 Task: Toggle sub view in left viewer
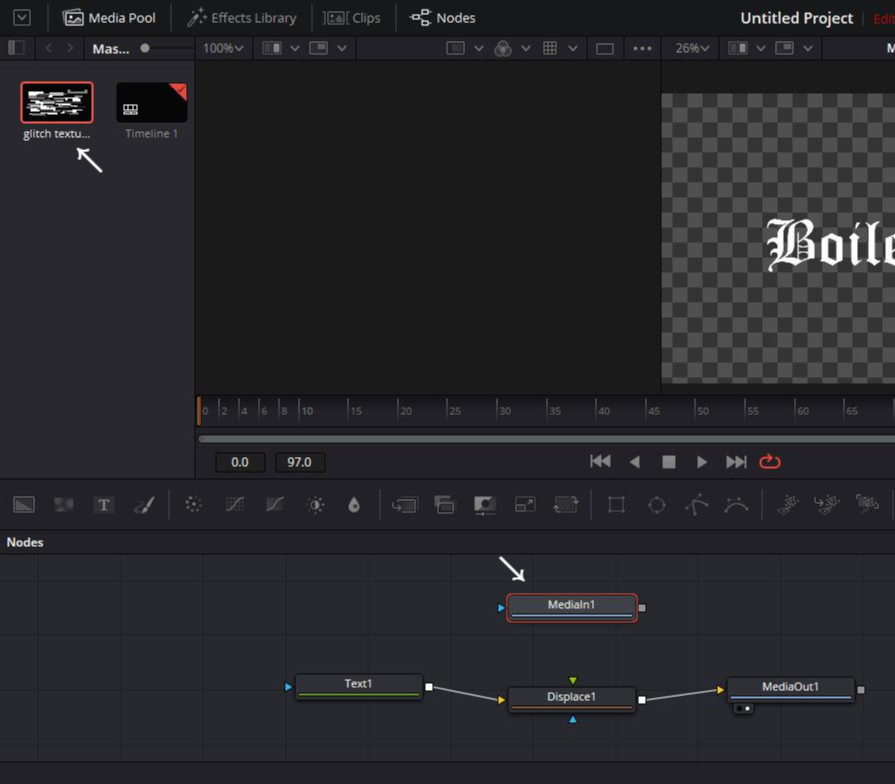319,49
